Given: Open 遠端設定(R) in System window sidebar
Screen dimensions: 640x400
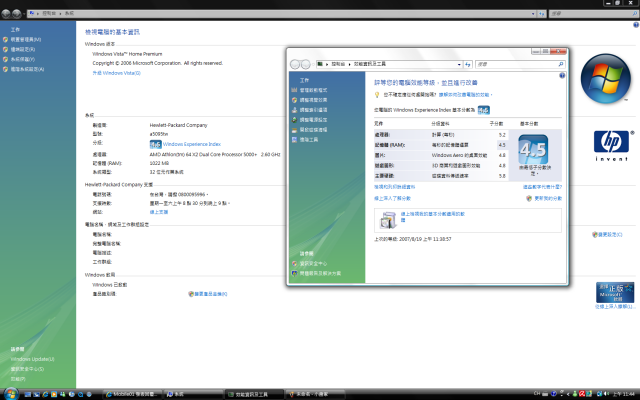Looking at the screenshot, I should pos(22,49).
